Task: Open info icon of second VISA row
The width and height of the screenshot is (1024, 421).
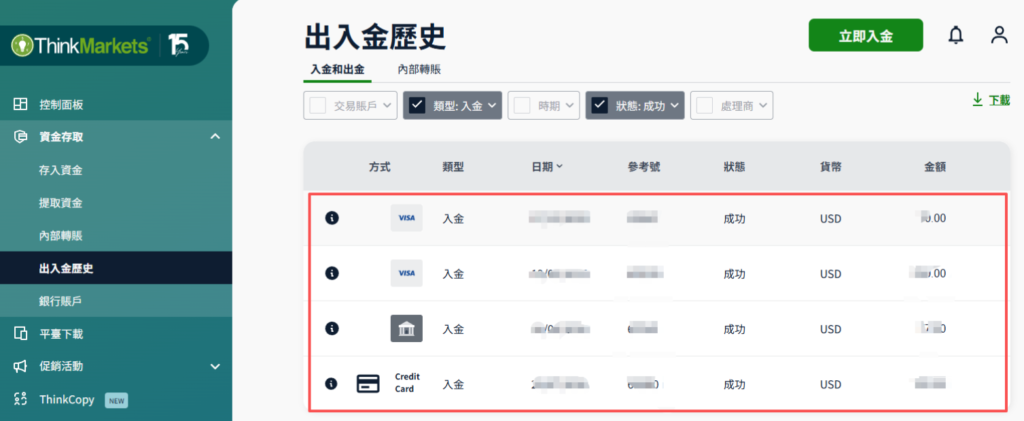Action: click(x=332, y=273)
